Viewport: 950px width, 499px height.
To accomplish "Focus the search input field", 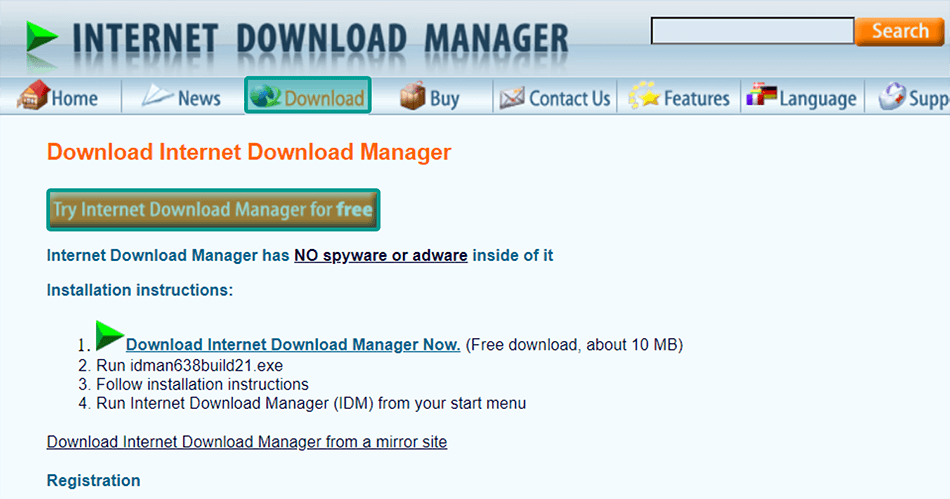I will coord(752,30).
